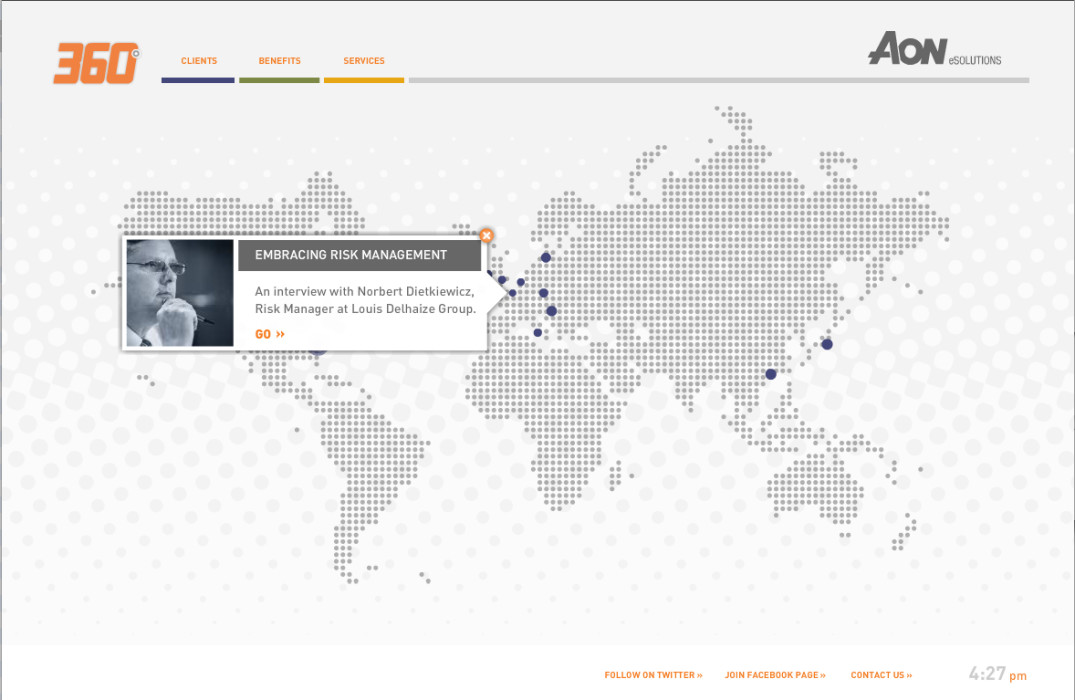
Task: Open the Join Facebook Page link
Action: click(x=775, y=675)
